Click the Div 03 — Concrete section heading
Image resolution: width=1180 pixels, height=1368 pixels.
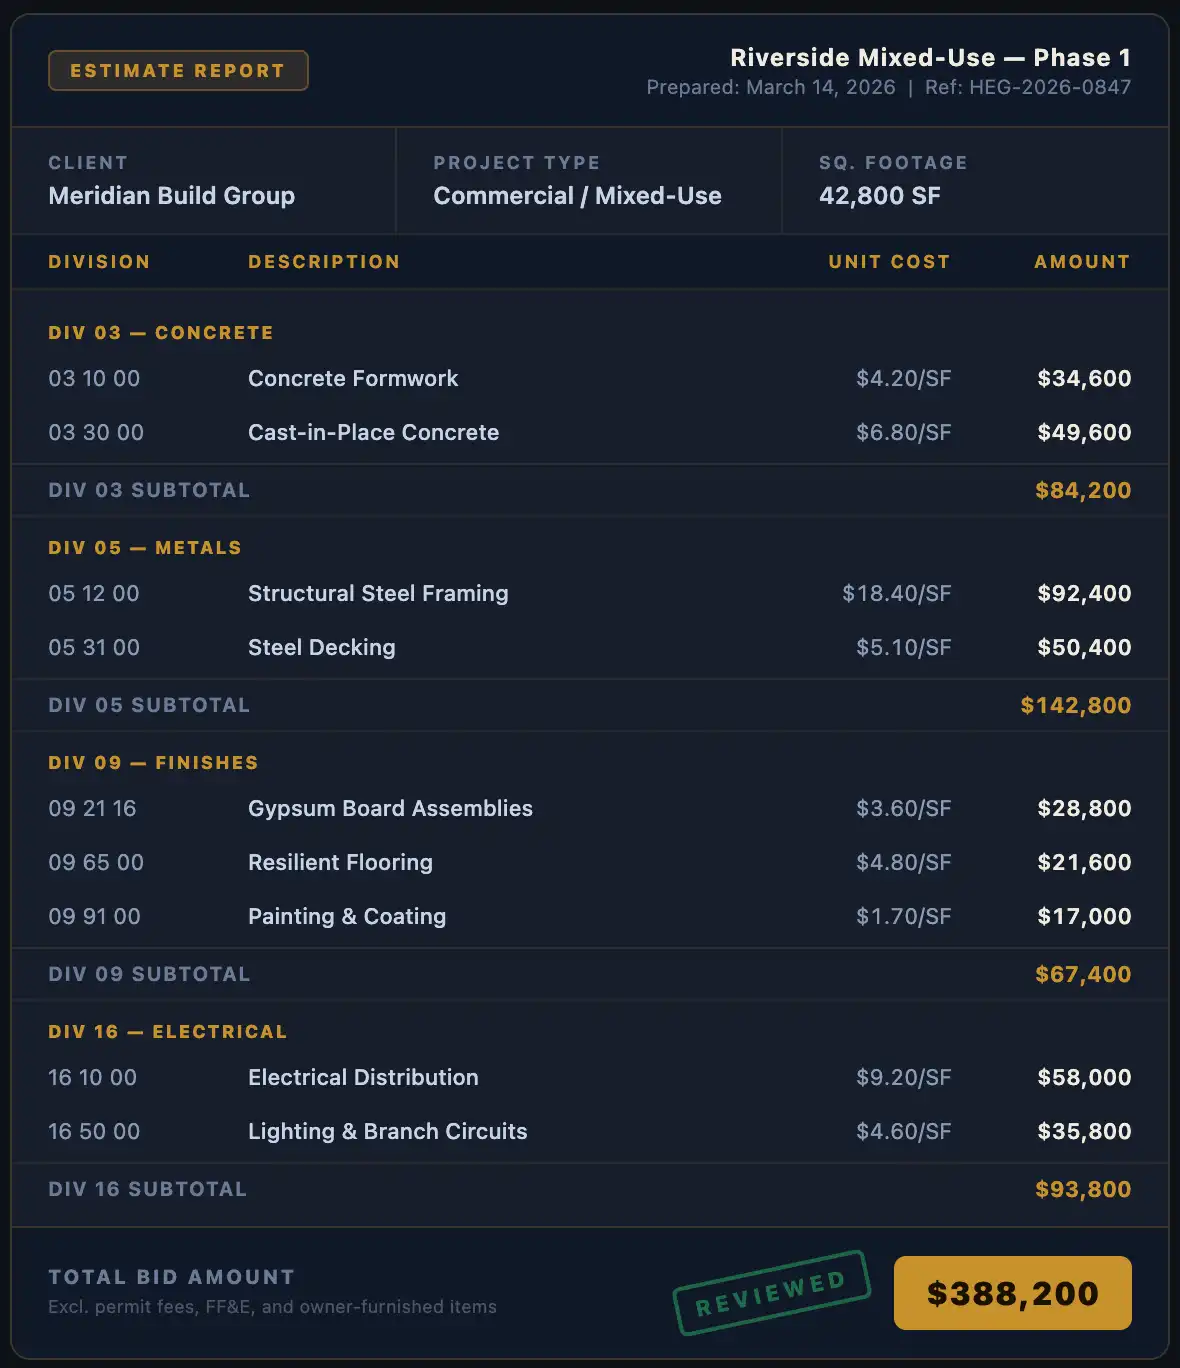161,333
